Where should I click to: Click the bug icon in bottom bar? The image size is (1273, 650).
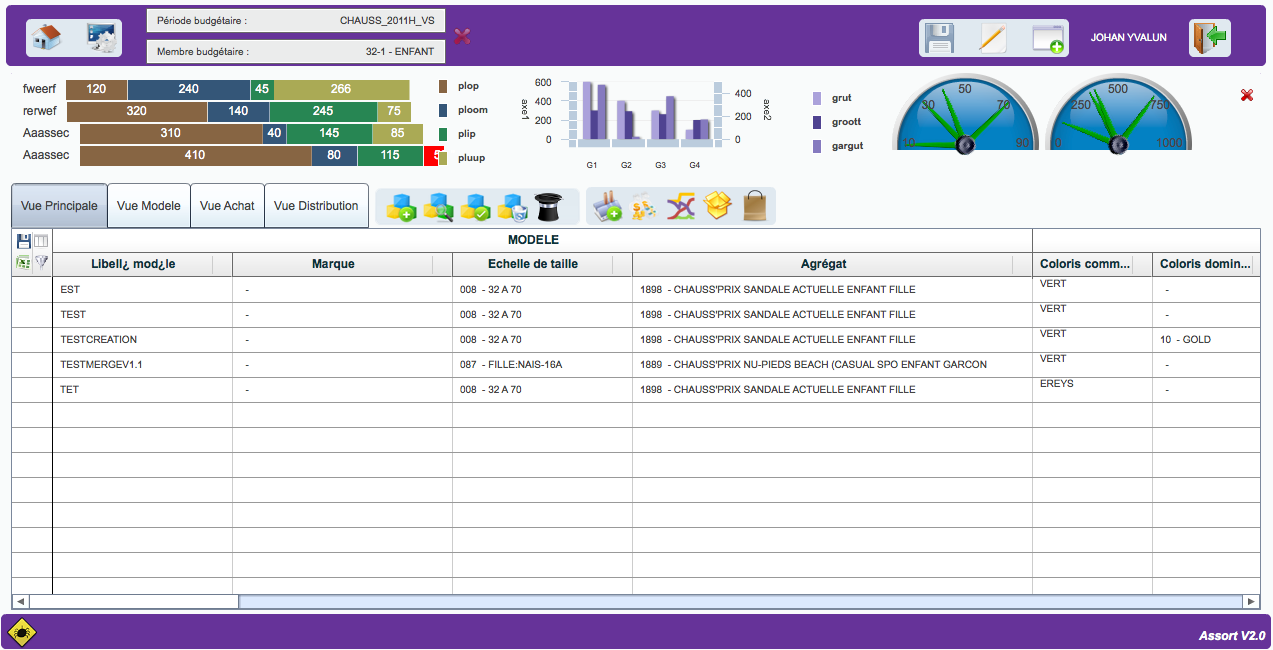click(22, 632)
